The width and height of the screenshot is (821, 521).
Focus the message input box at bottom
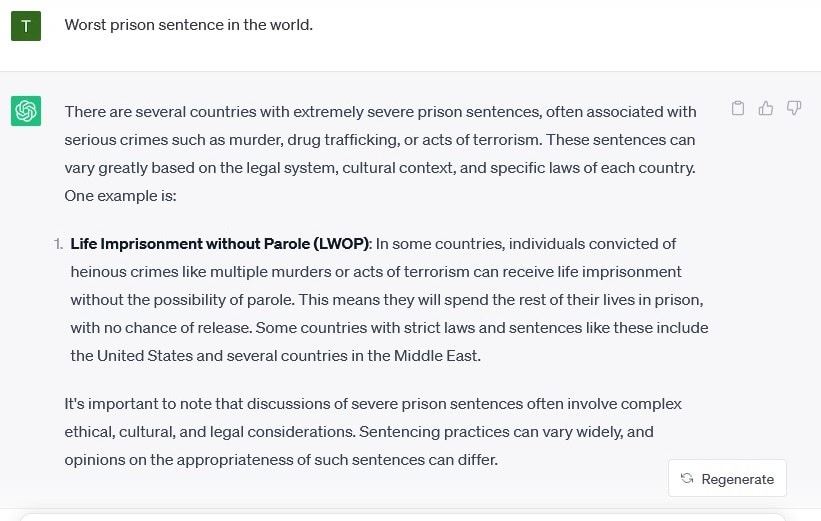click(403, 517)
